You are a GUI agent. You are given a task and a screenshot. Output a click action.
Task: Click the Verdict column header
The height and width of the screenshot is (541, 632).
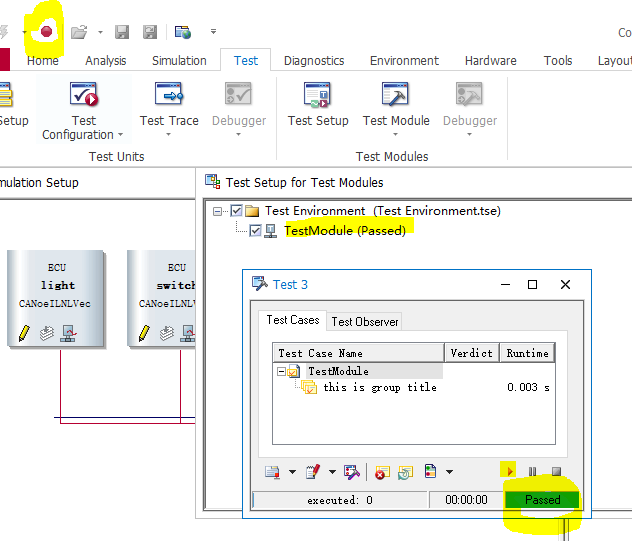point(472,353)
